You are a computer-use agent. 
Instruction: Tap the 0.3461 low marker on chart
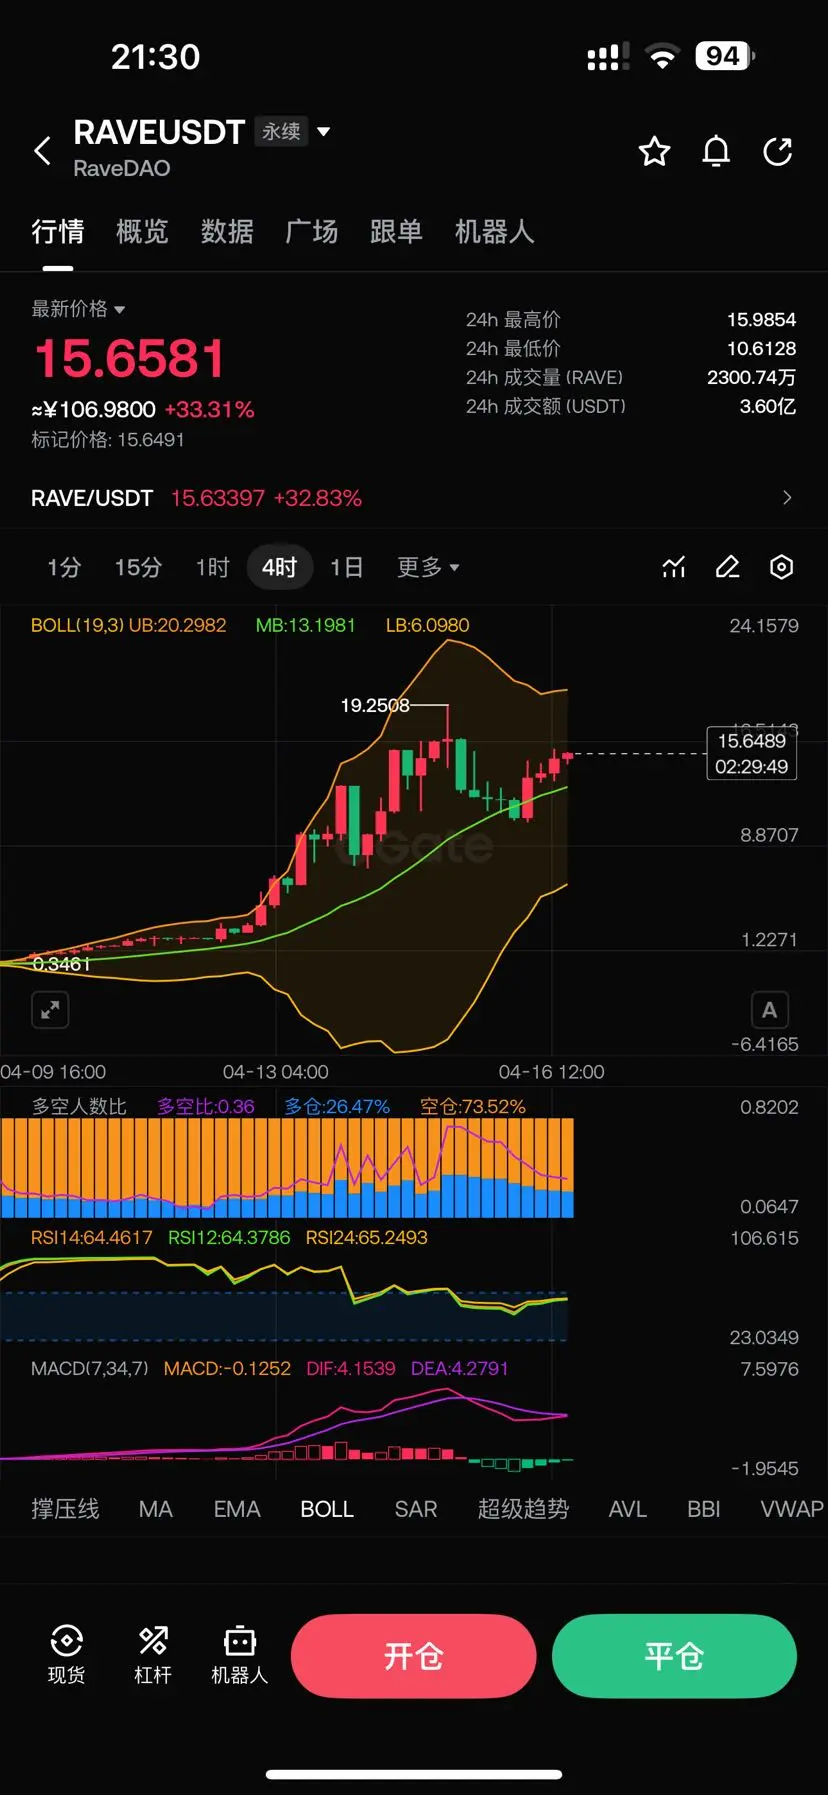click(x=61, y=964)
